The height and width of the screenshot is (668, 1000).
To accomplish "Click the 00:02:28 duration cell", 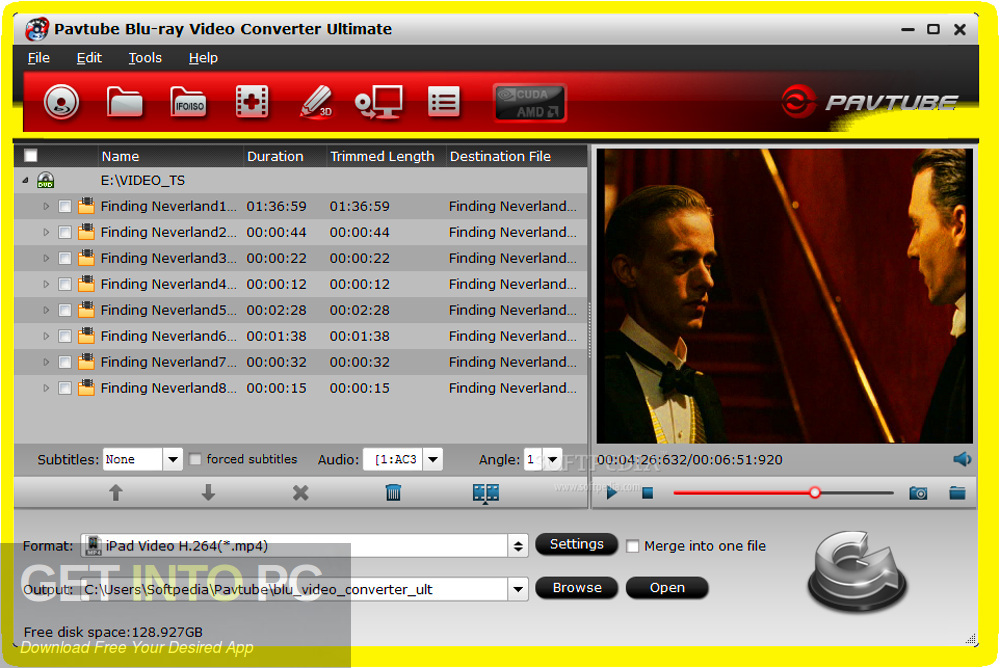I will pyautogui.click(x=276, y=310).
